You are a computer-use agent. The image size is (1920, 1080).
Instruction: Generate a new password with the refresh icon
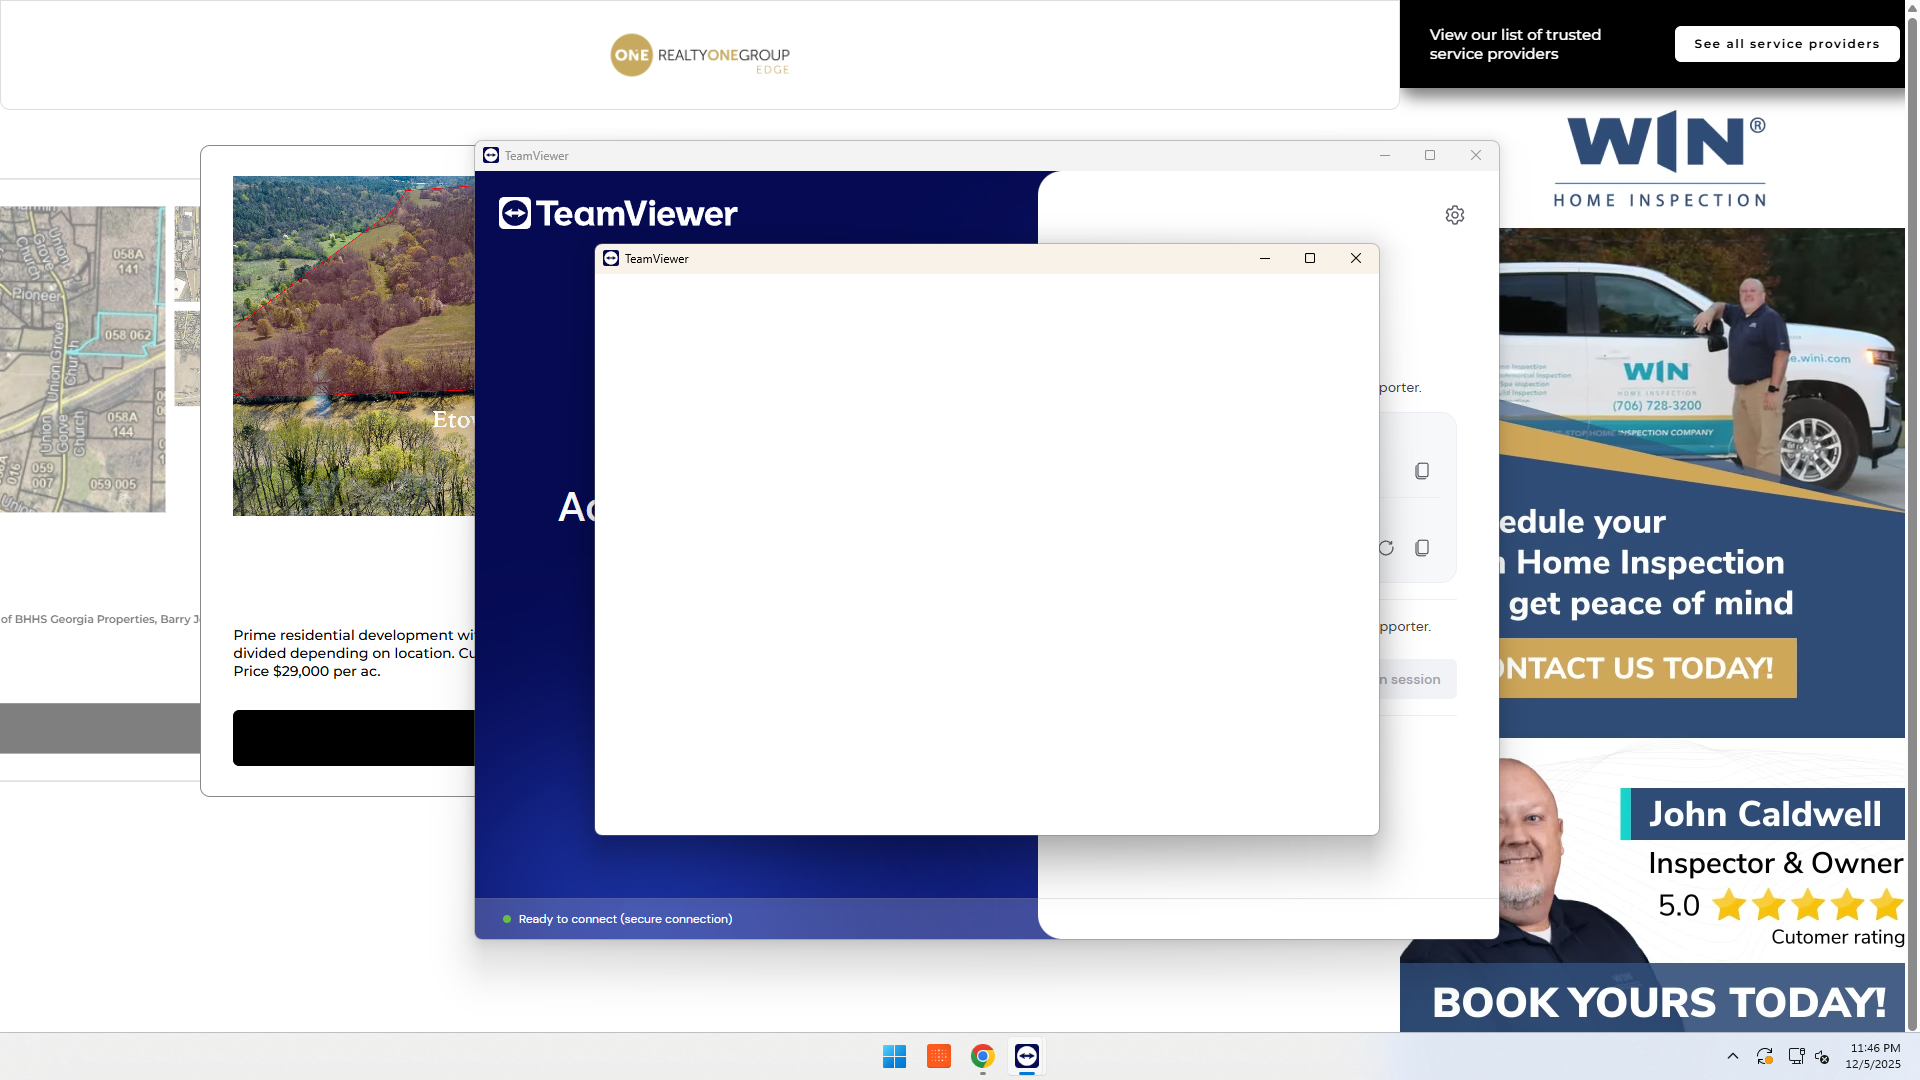1385,548
